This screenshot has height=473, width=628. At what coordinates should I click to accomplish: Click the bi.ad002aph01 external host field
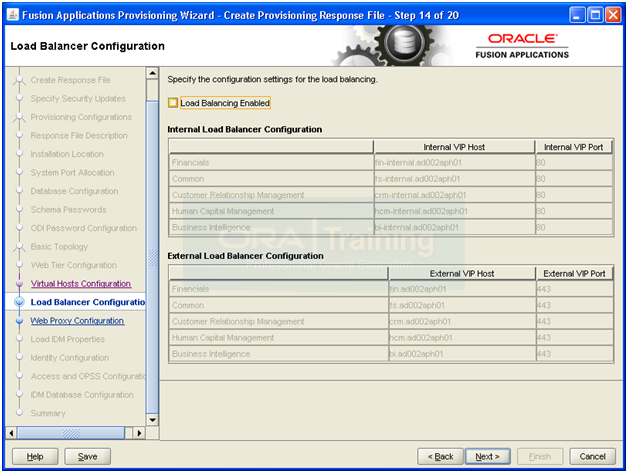tap(462, 354)
